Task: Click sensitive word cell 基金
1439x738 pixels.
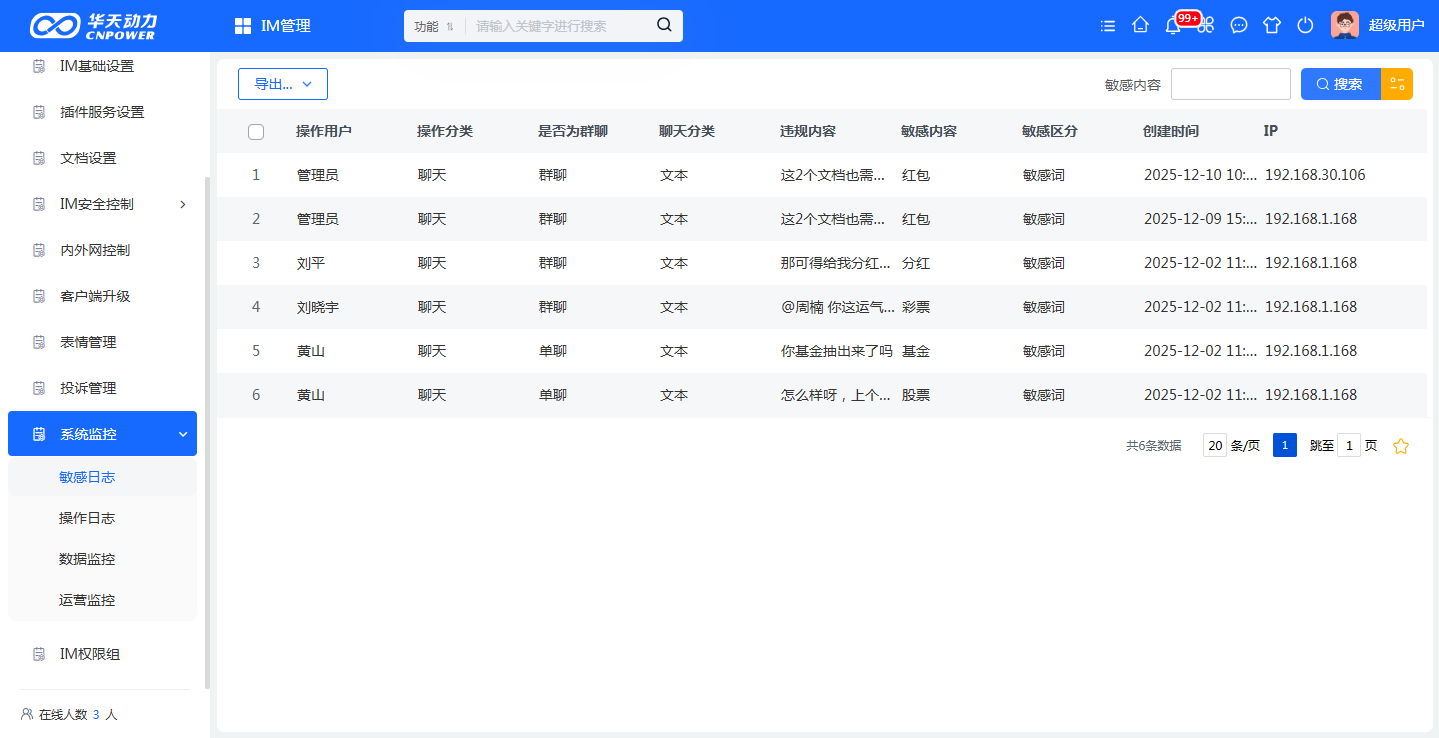Action: pyautogui.click(x=916, y=351)
